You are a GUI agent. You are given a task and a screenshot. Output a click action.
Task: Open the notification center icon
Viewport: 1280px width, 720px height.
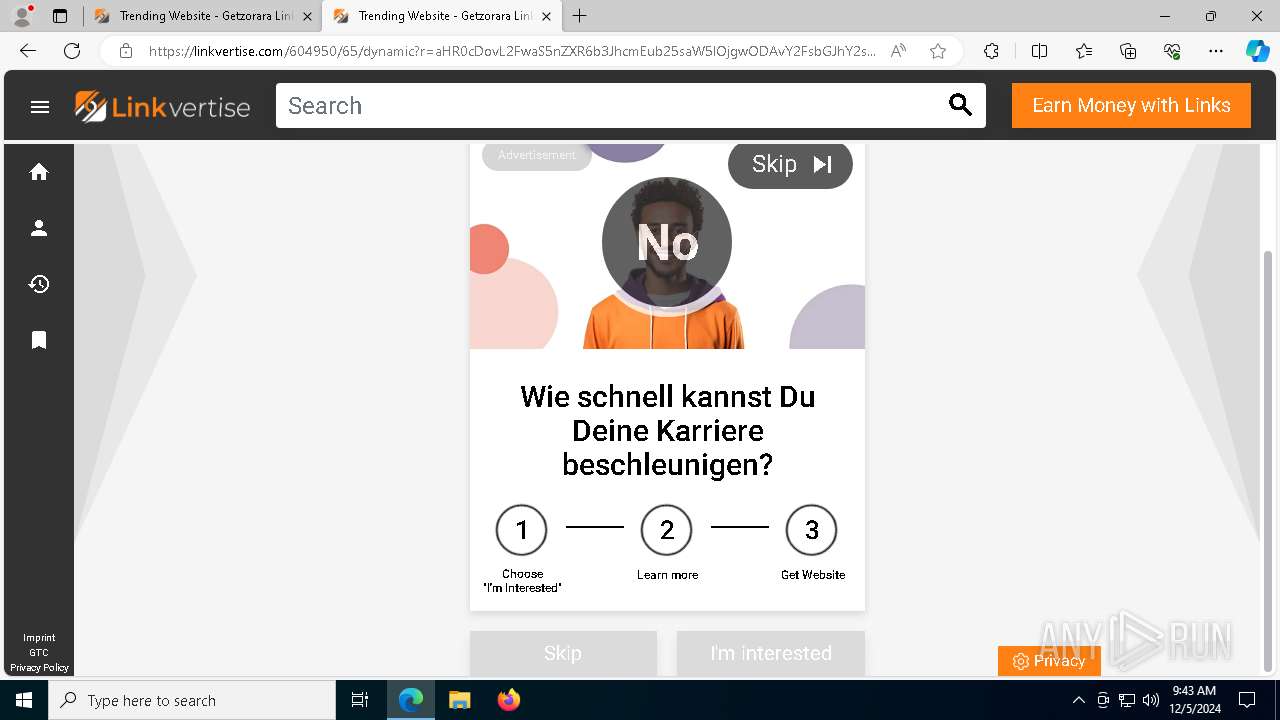1247,700
